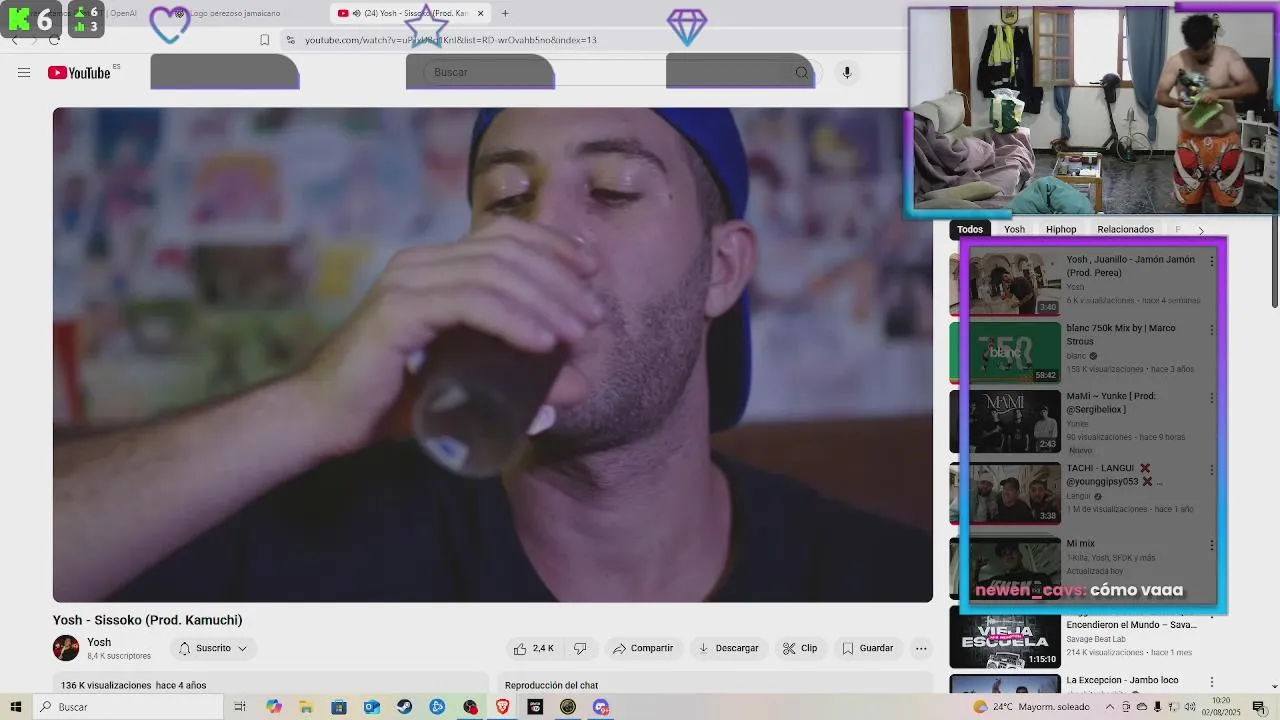1280x720 pixels.
Task: Open 'Mi mix' playlist title
Action: point(1080,544)
